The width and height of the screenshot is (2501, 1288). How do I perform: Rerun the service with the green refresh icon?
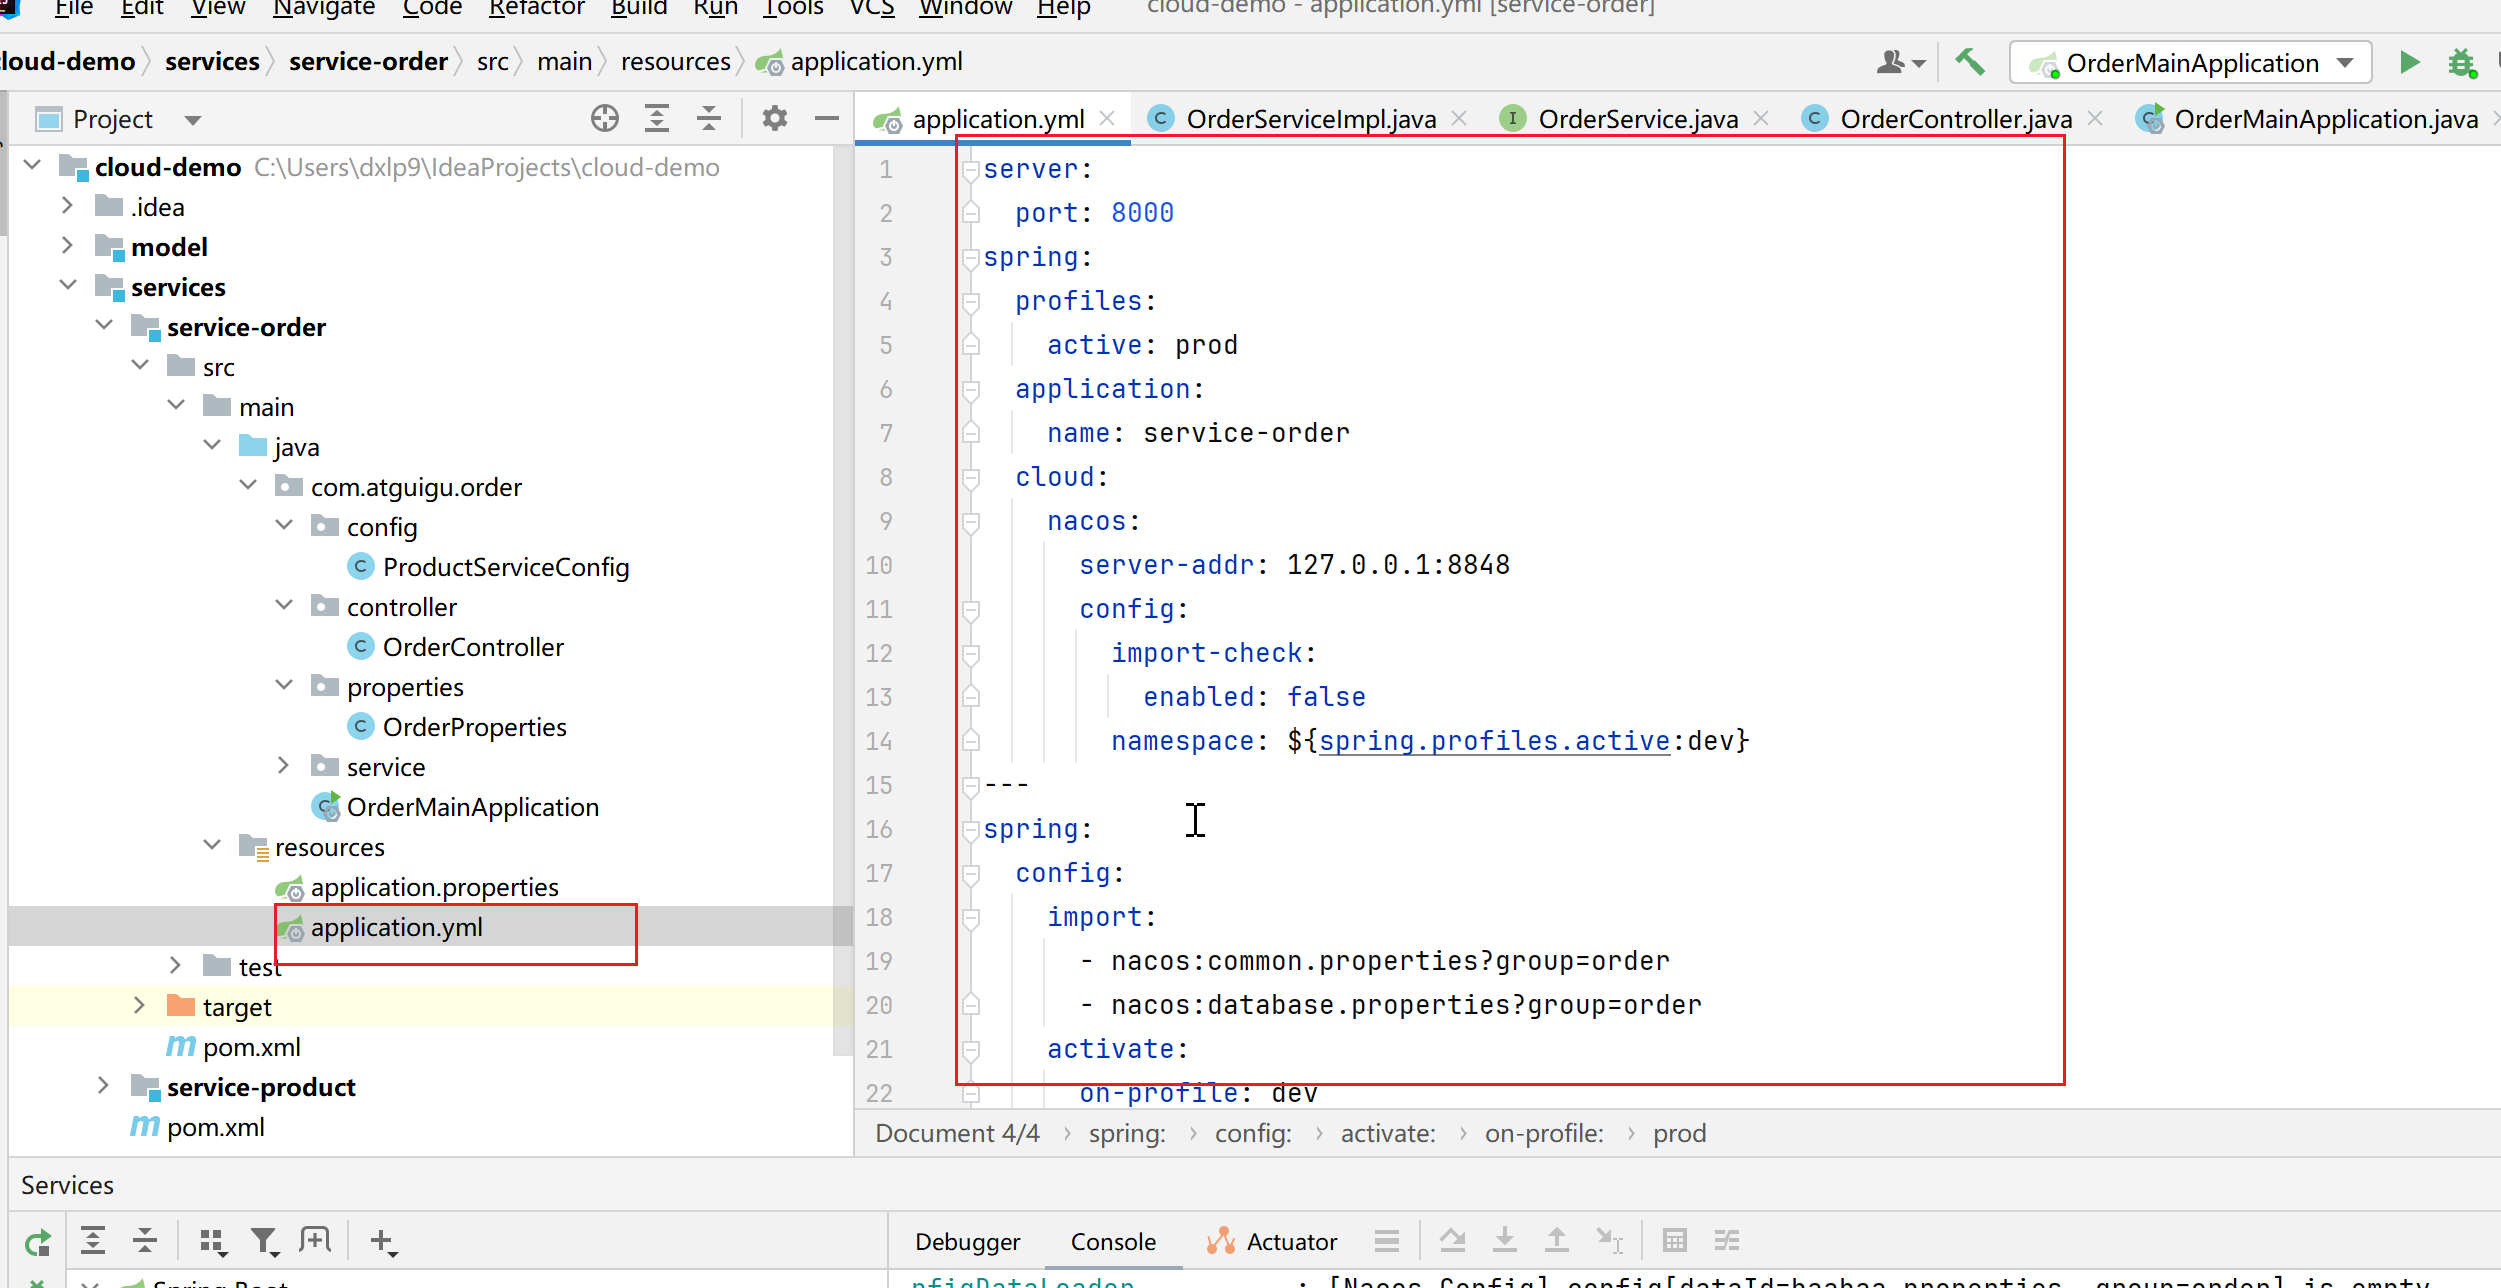click(37, 1242)
